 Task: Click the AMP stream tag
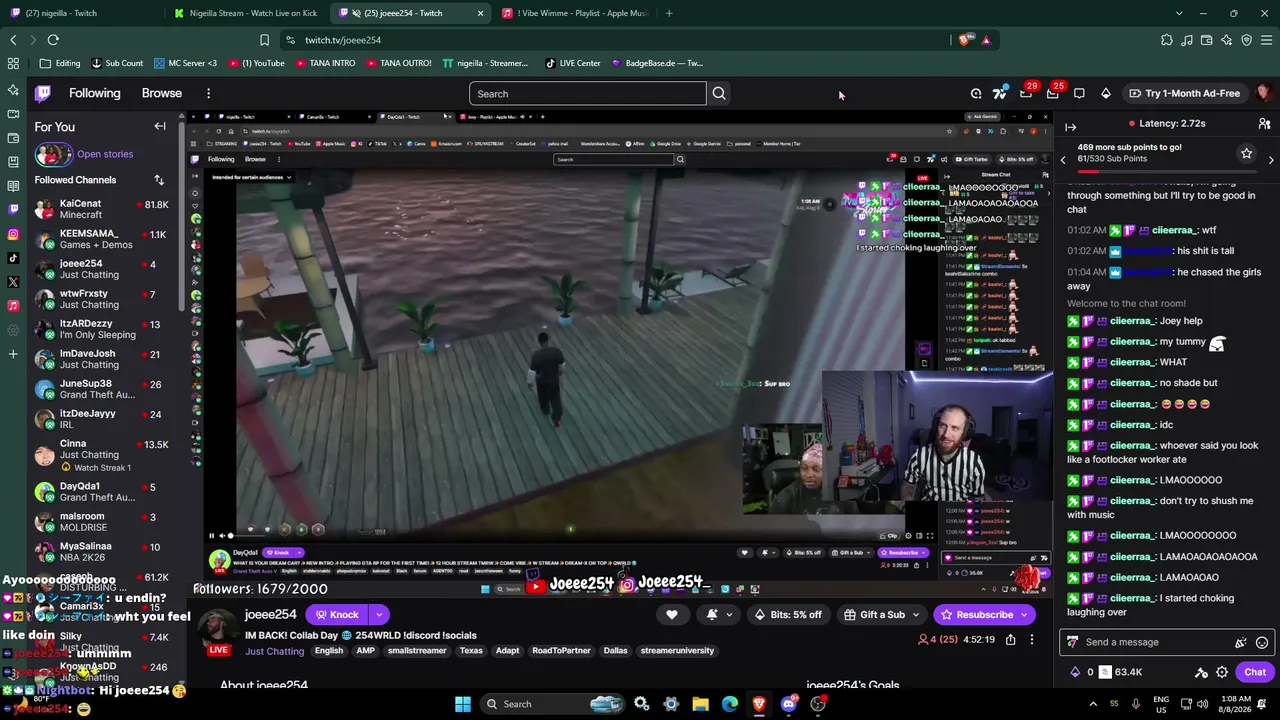coord(365,651)
